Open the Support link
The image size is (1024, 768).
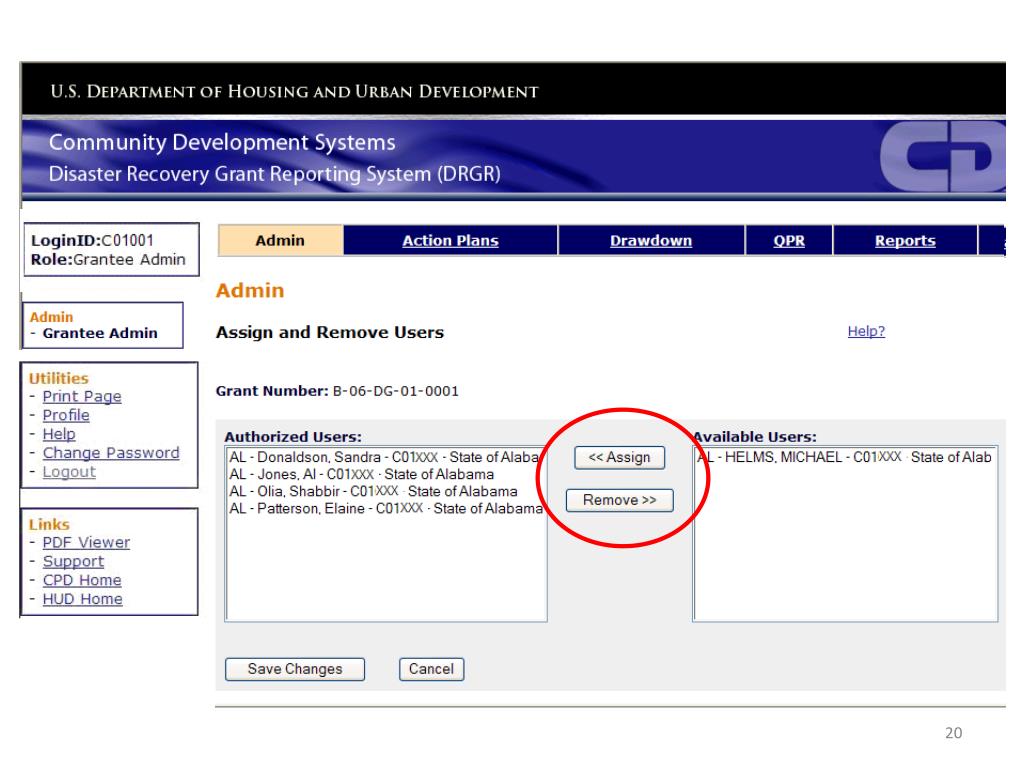click(x=73, y=562)
